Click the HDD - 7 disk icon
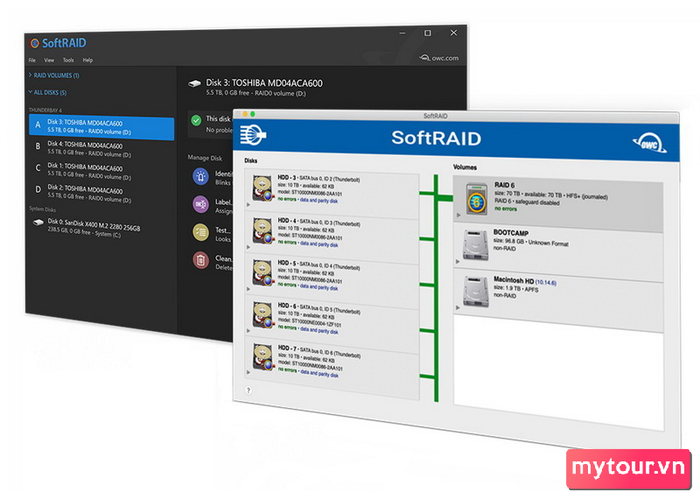700x501 pixels. point(263,357)
